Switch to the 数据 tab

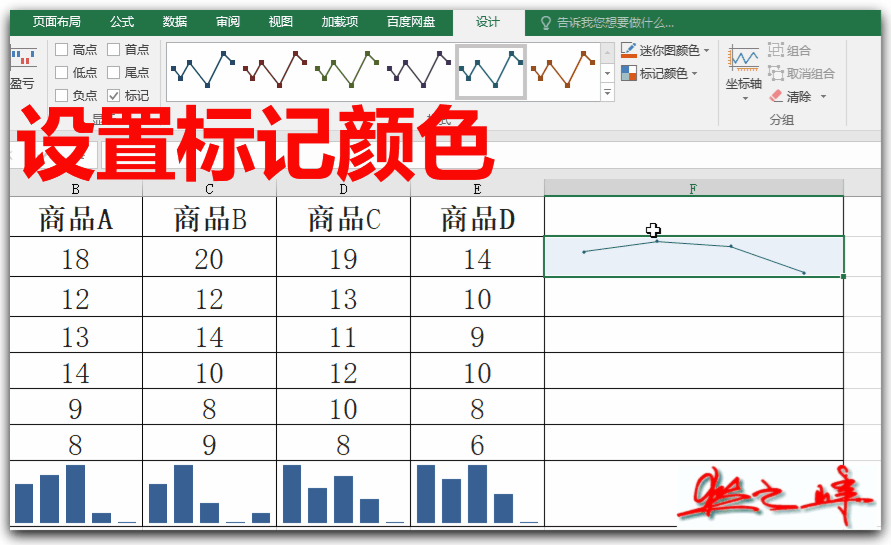coord(174,22)
